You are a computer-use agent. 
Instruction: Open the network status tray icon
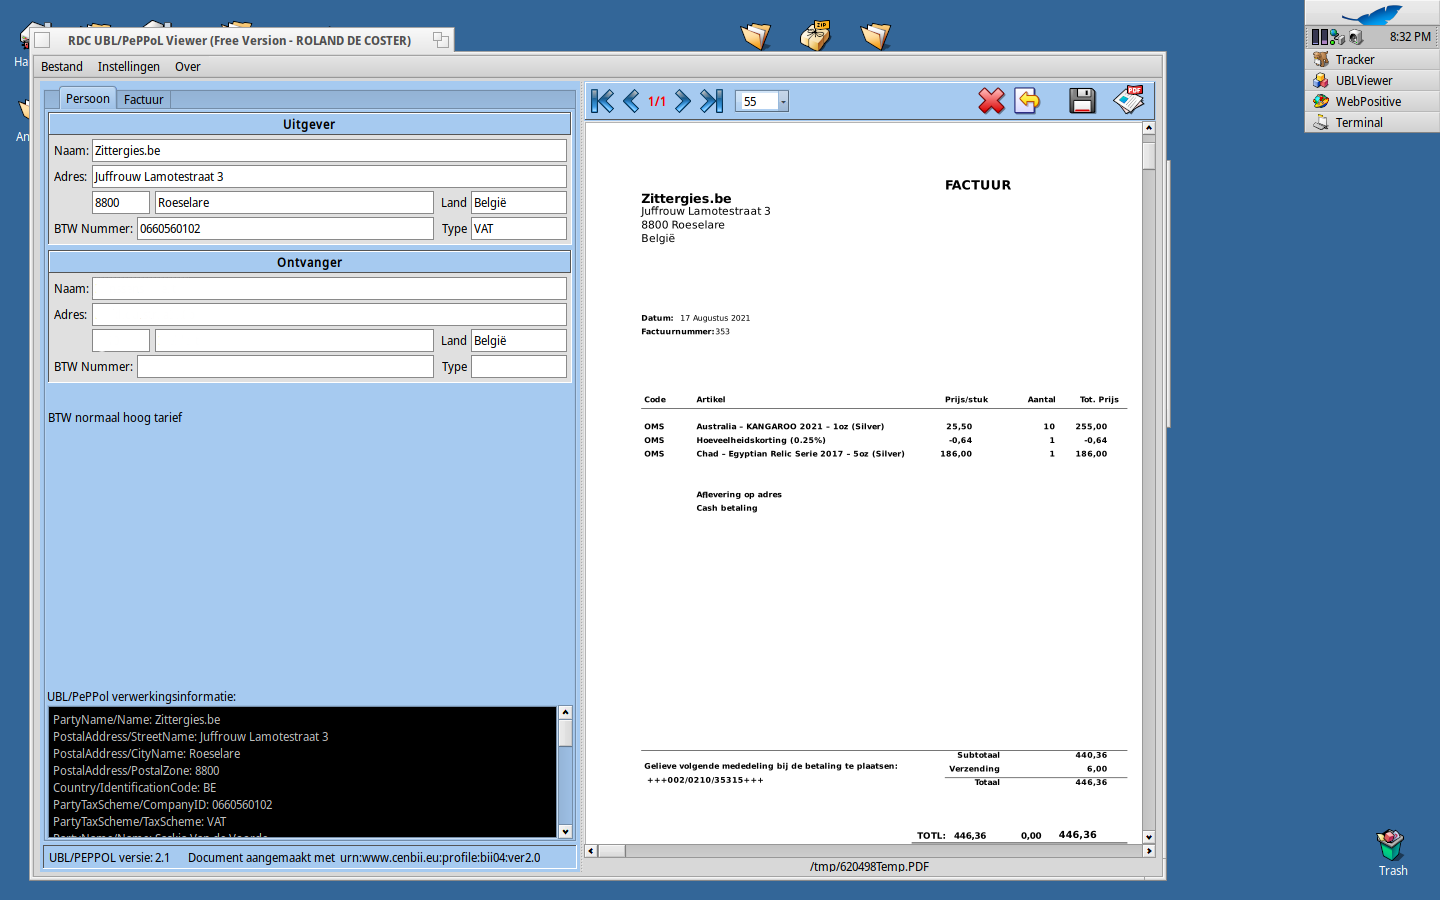(x=1337, y=37)
